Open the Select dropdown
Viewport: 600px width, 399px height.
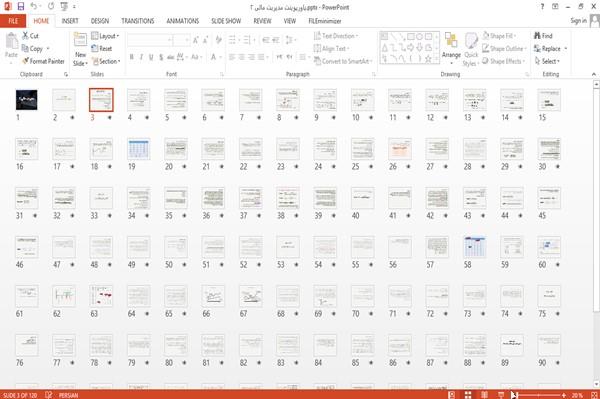[x=548, y=61]
